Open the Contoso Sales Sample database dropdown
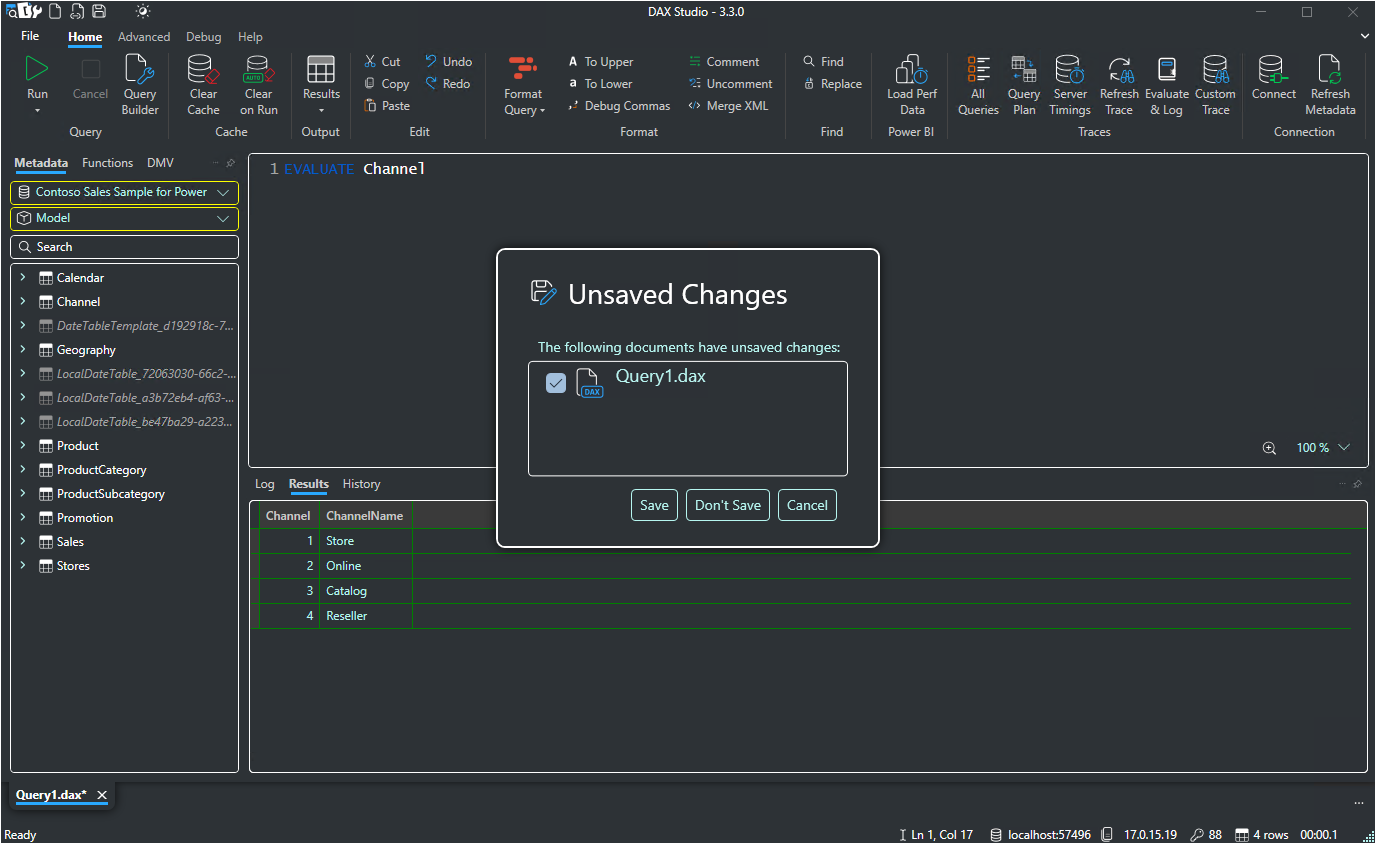 [x=125, y=192]
